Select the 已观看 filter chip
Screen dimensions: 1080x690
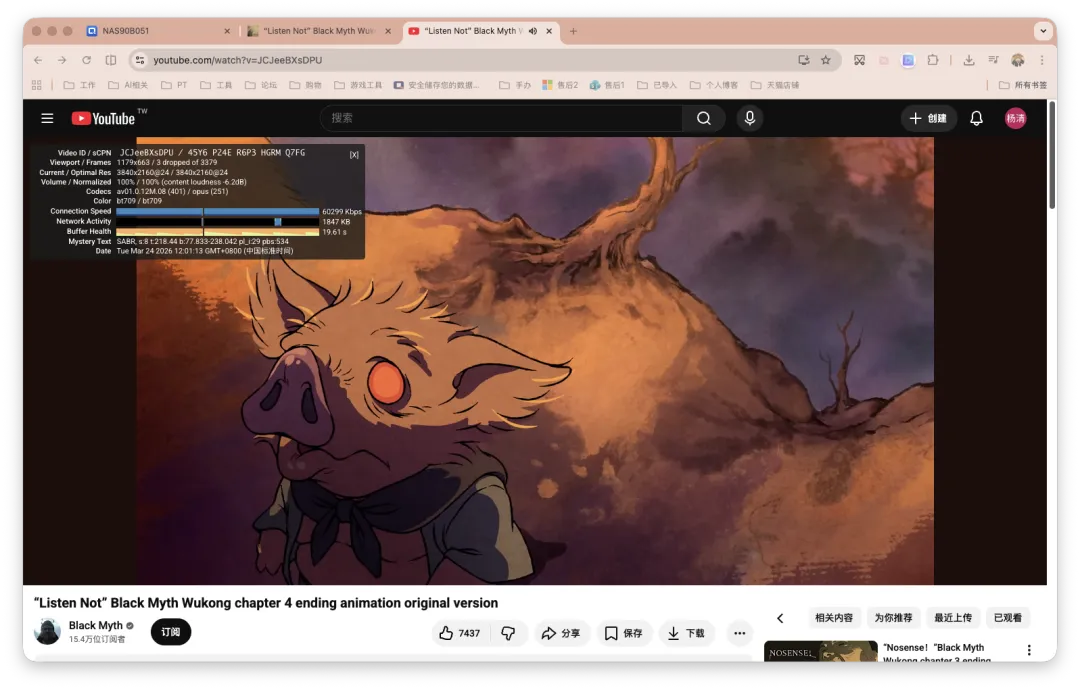[x=1008, y=618]
